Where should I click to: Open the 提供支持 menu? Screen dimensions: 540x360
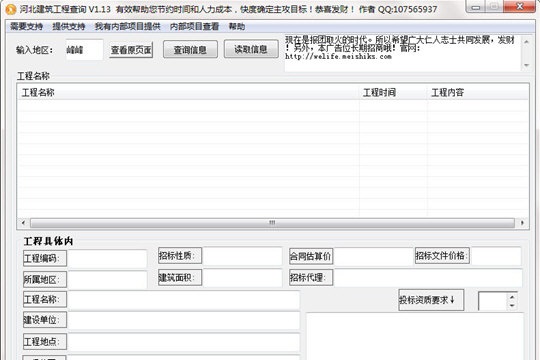coord(69,27)
